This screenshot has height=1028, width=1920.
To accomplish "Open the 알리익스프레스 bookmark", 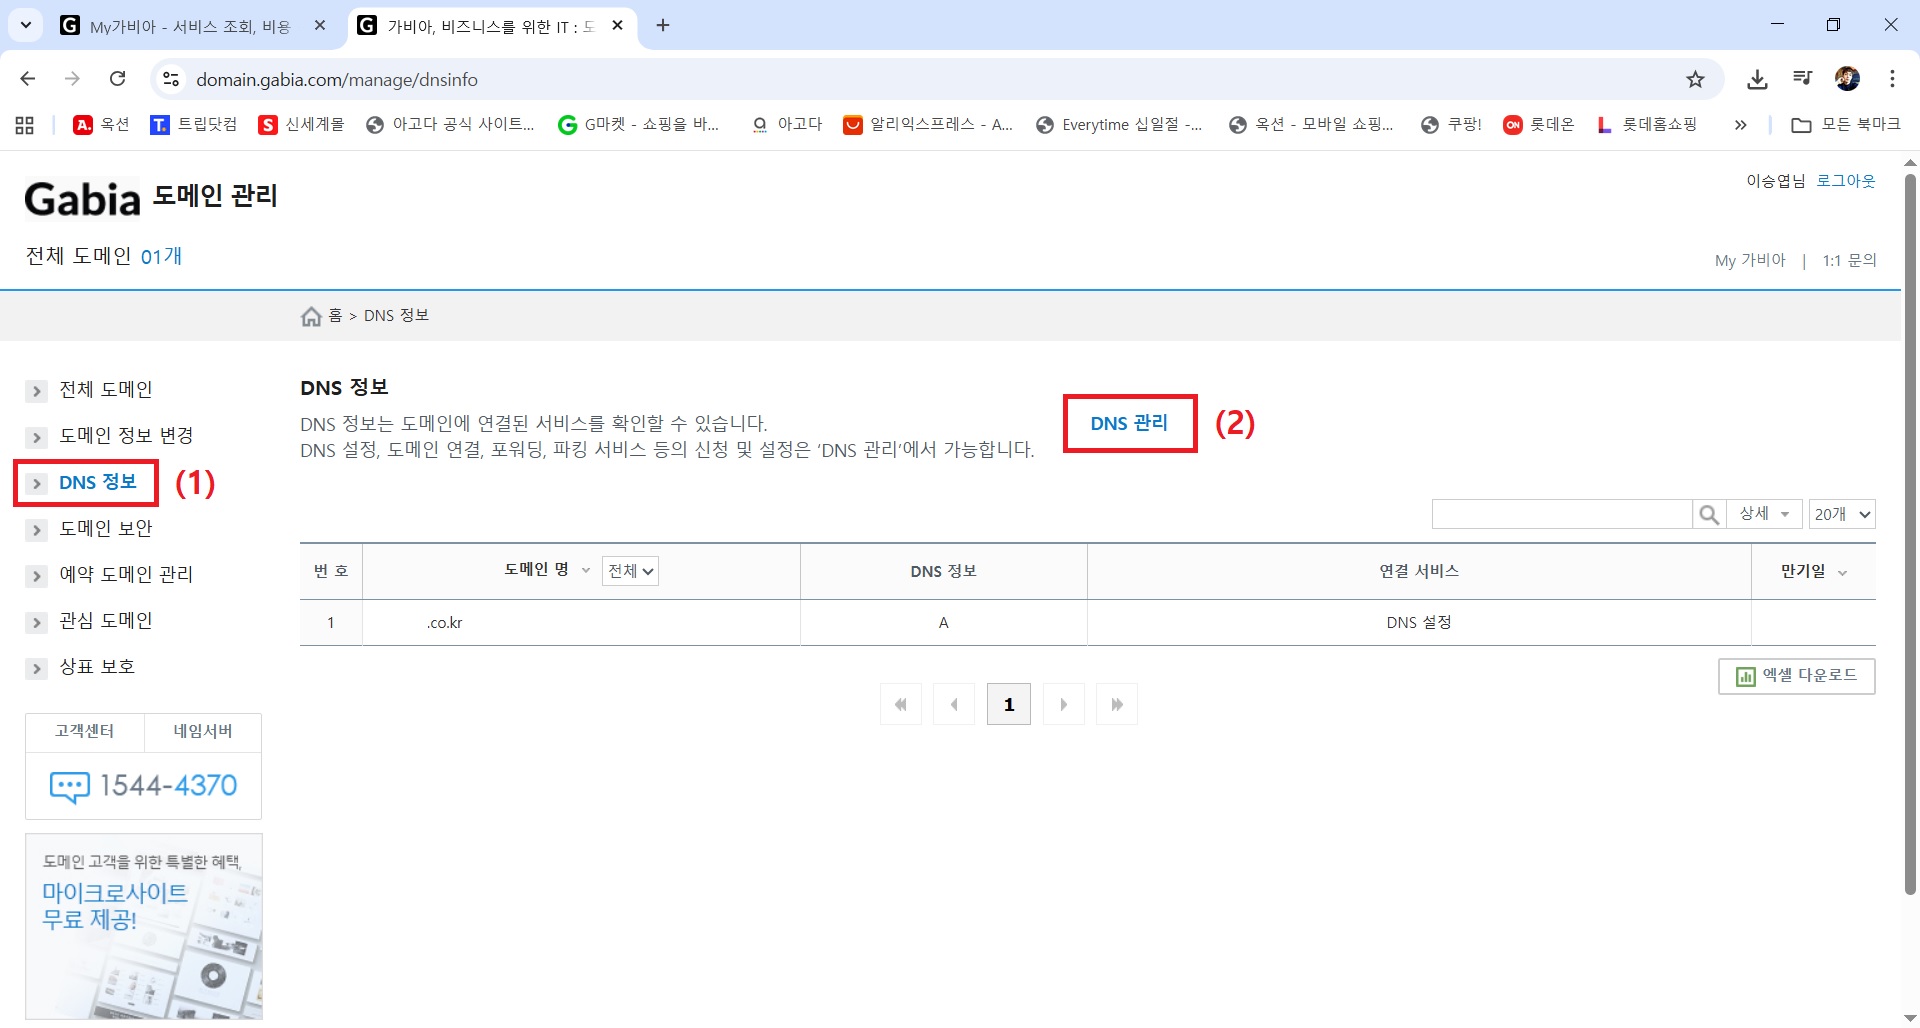I will [x=928, y=125].
